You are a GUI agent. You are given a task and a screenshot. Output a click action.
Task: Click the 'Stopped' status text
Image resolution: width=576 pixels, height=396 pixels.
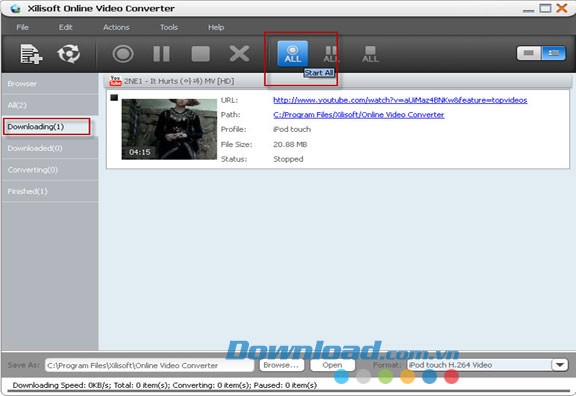tap(288, 159)
